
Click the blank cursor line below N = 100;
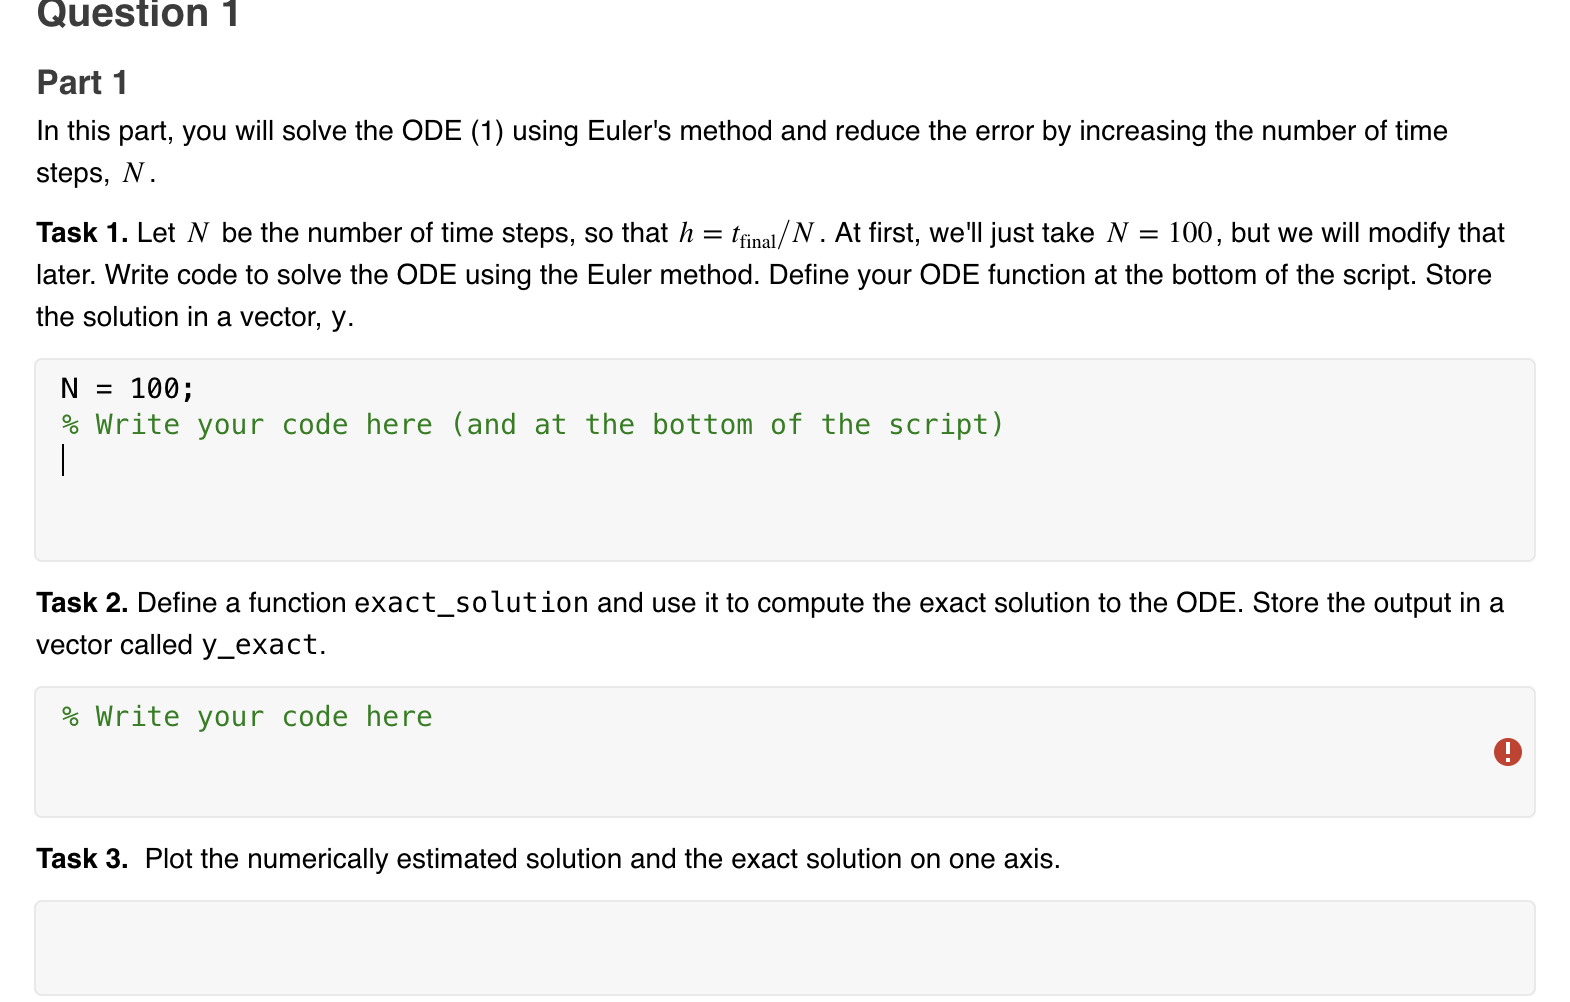(64, 459)
